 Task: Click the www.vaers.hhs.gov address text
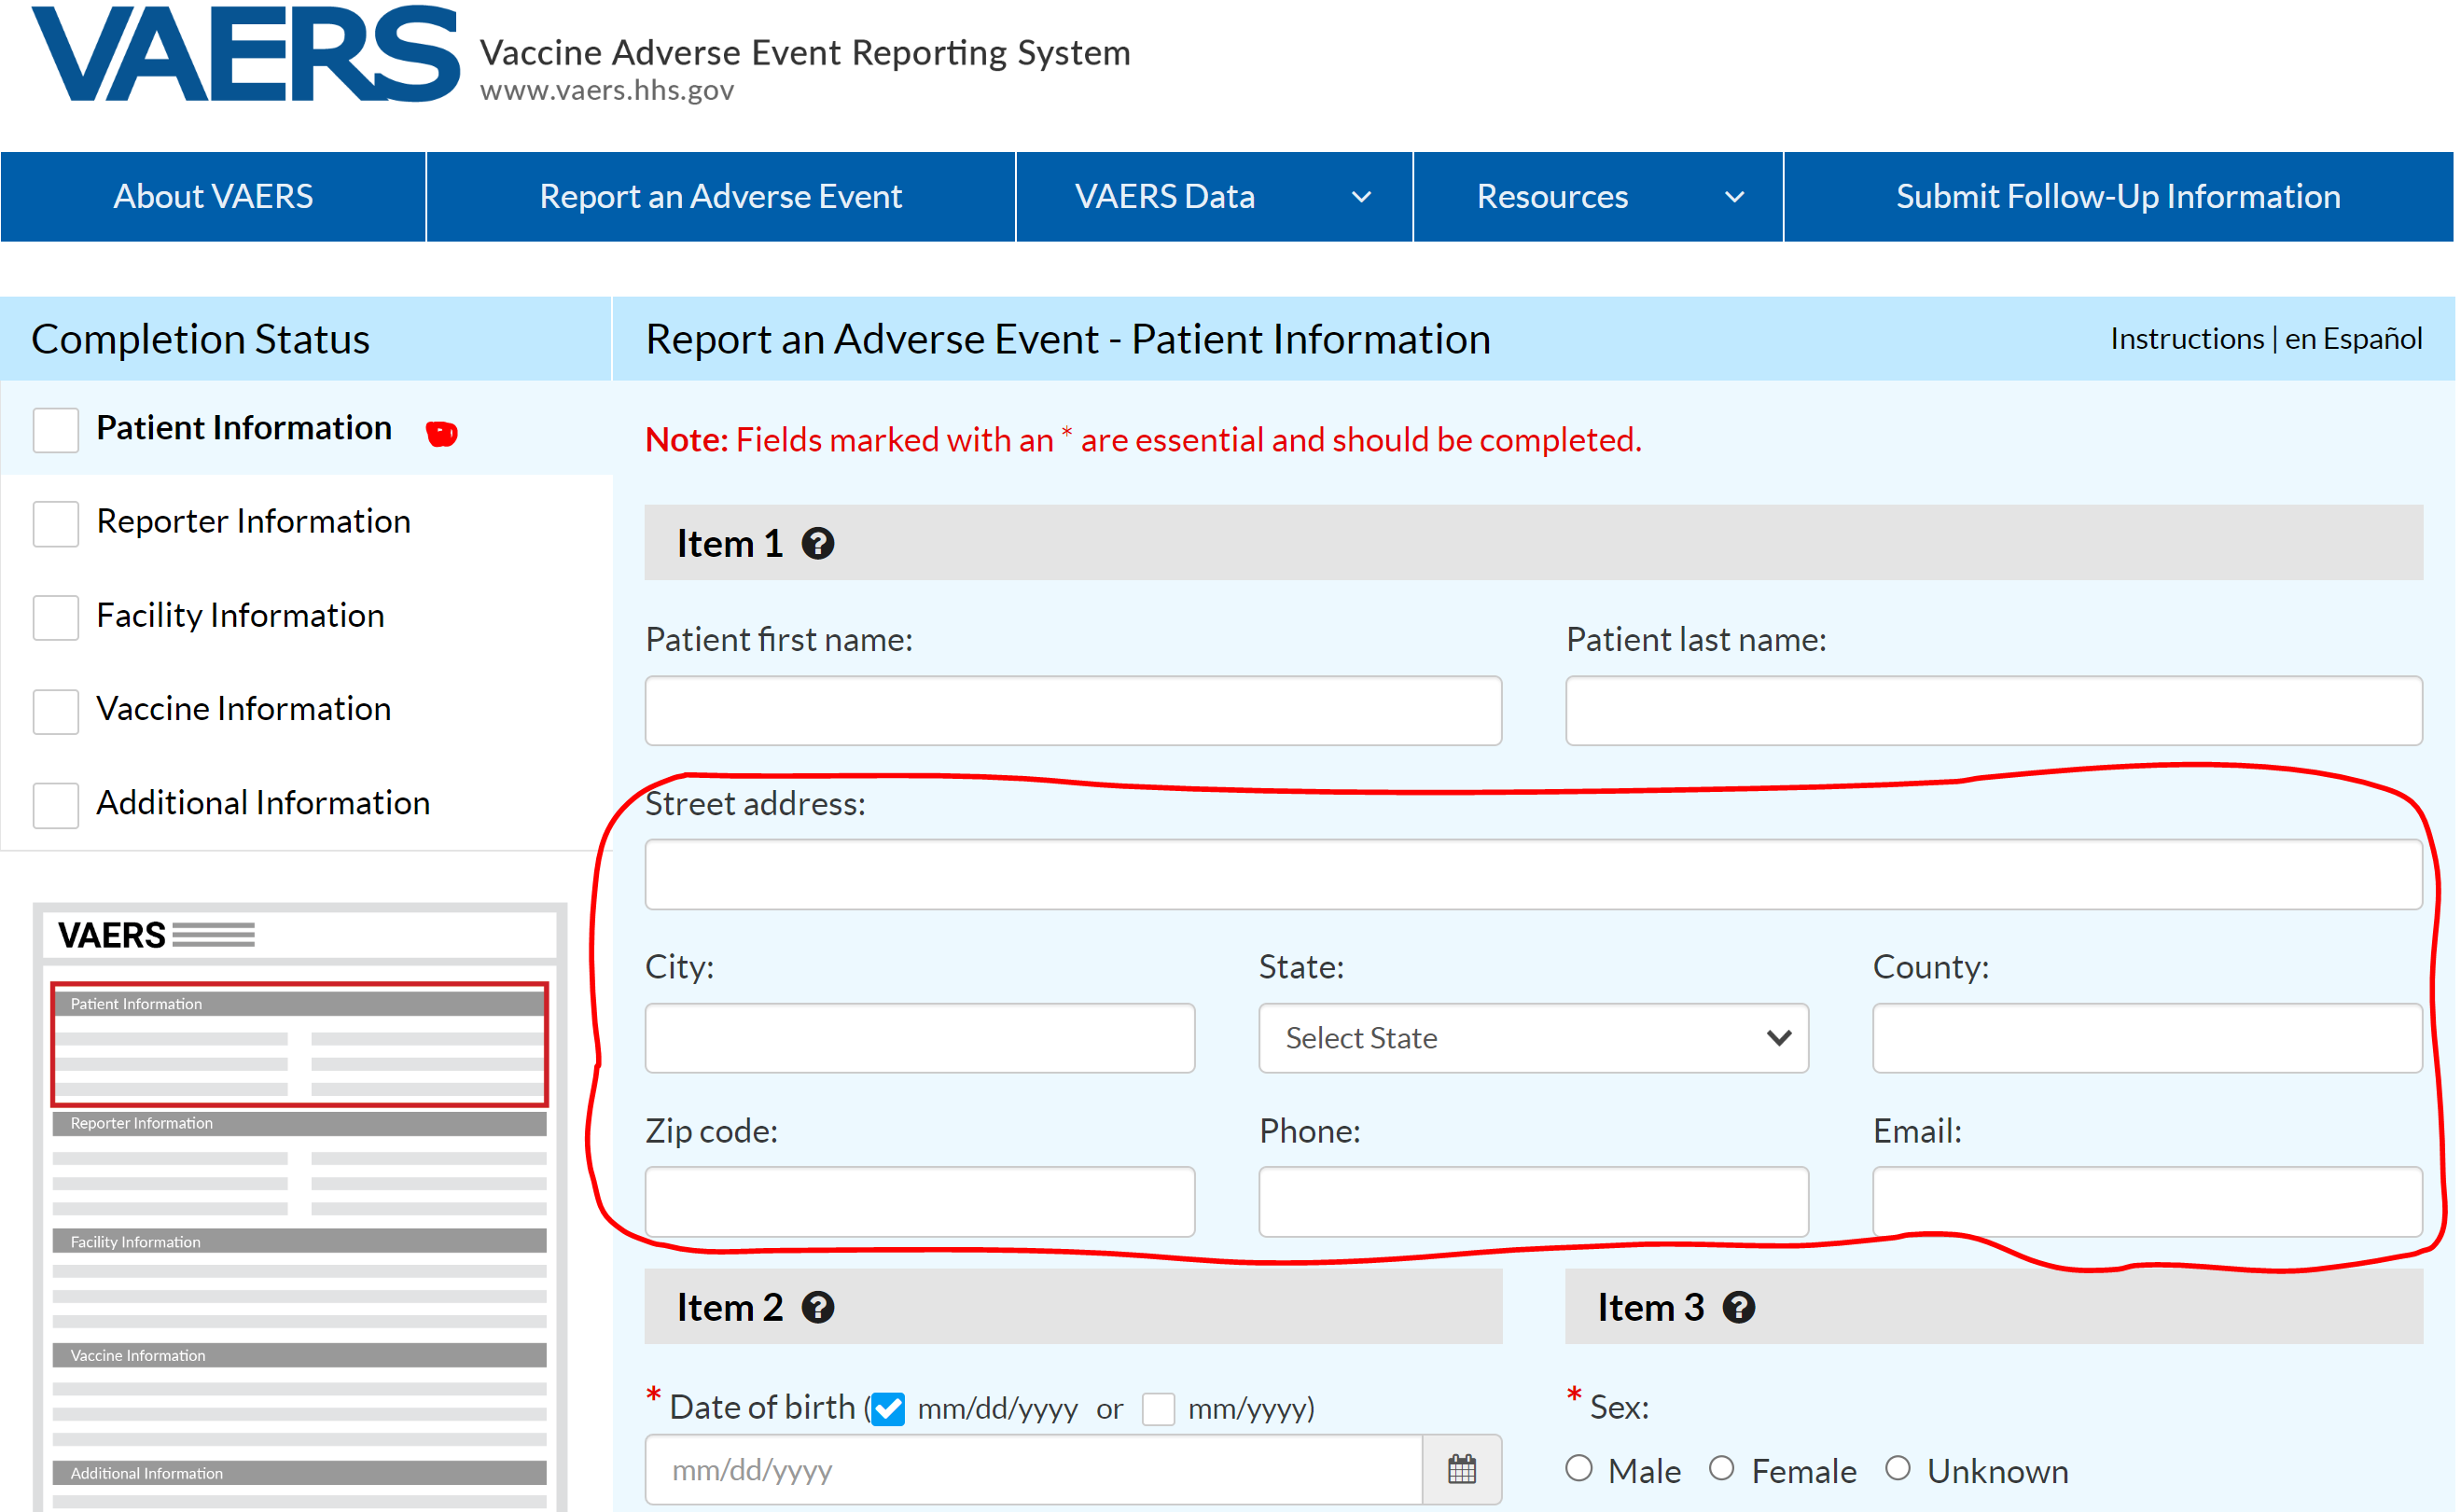[x=607, y=90]
